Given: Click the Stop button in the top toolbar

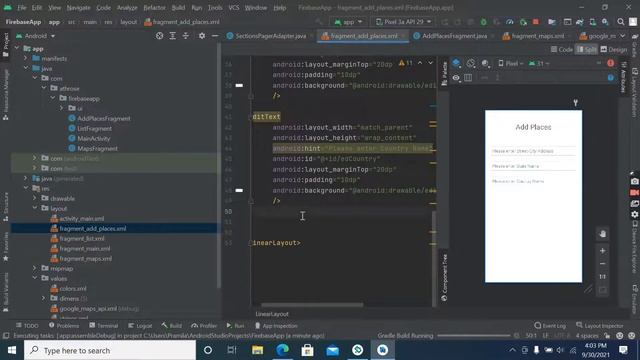Looking at the screenshot, I should [x=536, y=22].
